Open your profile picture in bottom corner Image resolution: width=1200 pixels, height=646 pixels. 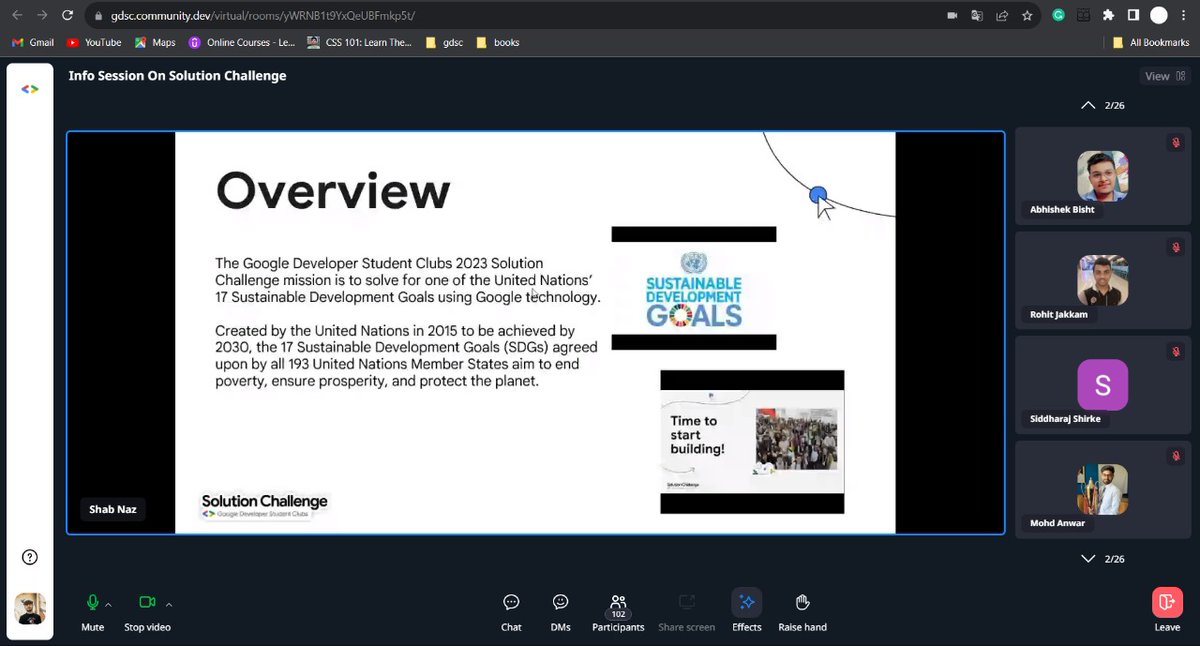[x=30, y=608]
